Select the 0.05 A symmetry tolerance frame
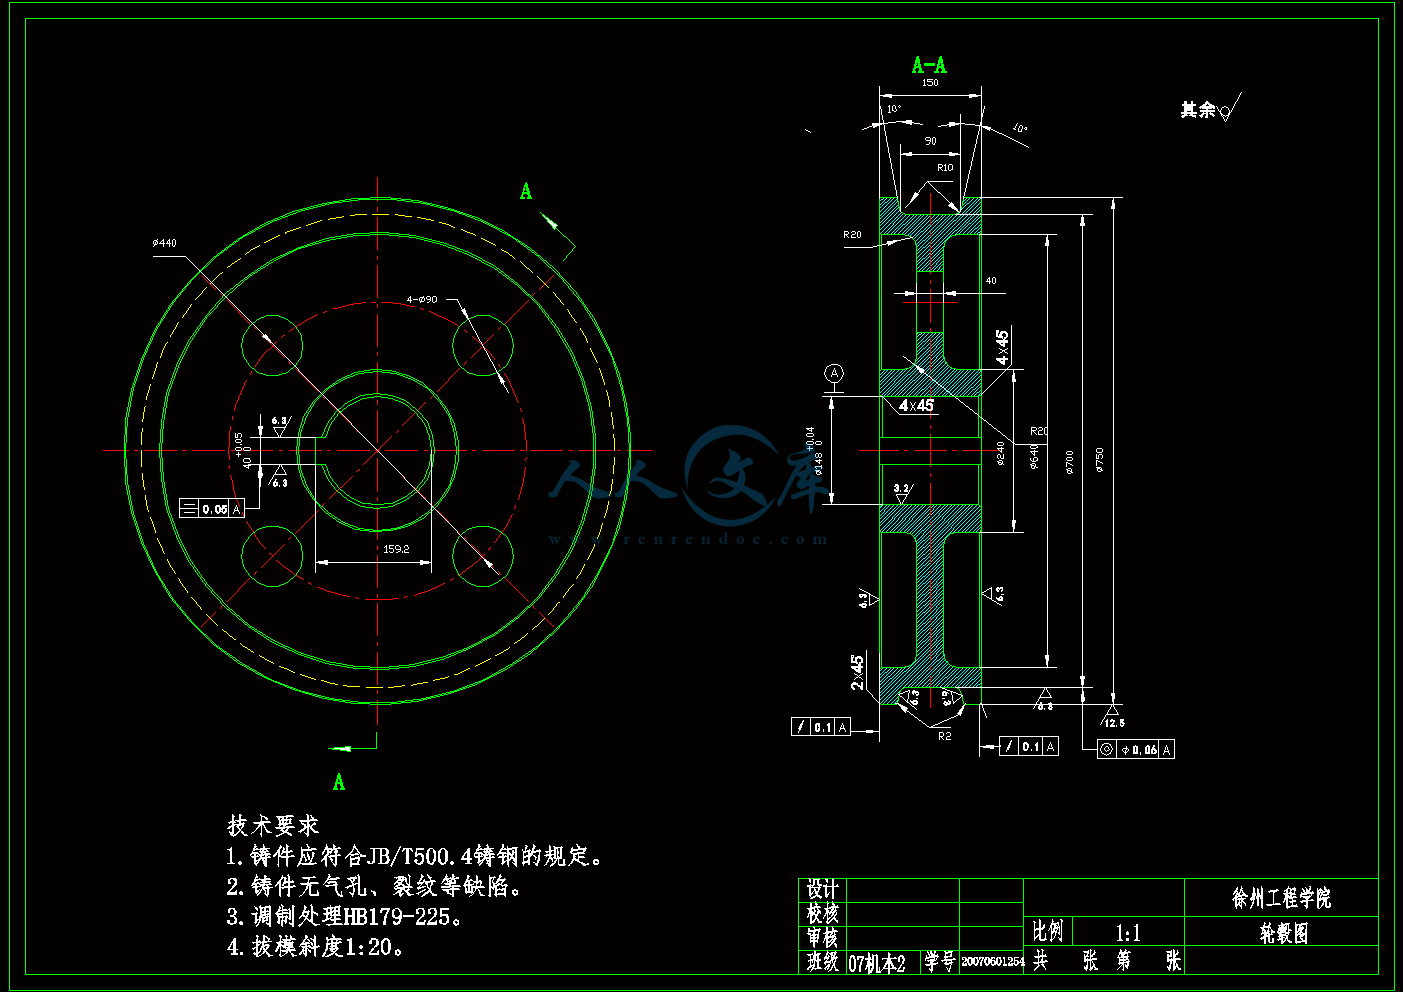Viewport: 1403px width, 992px height. [211, 508]
